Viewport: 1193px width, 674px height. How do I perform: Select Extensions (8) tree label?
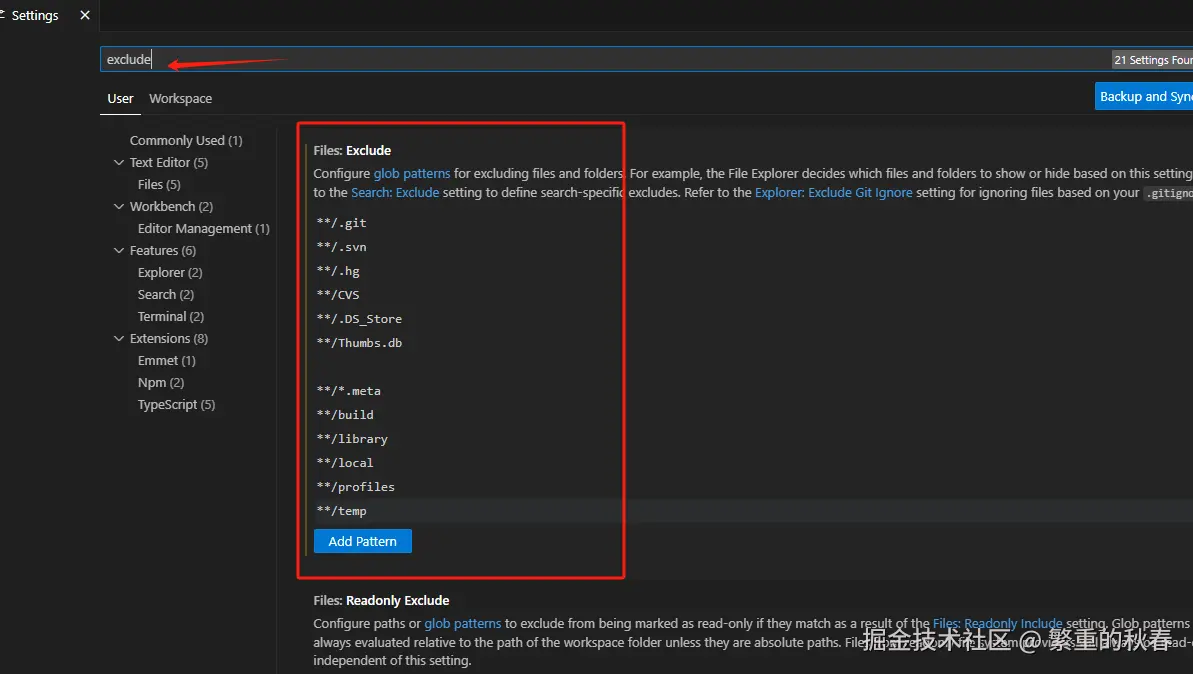[x=168, y=339]
